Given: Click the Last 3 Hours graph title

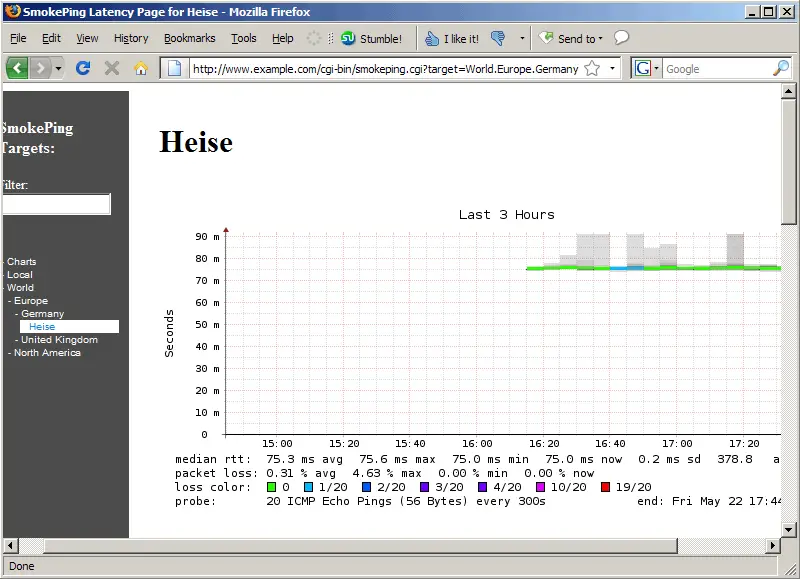Looking at the screenshot, I should coord(506,215).
